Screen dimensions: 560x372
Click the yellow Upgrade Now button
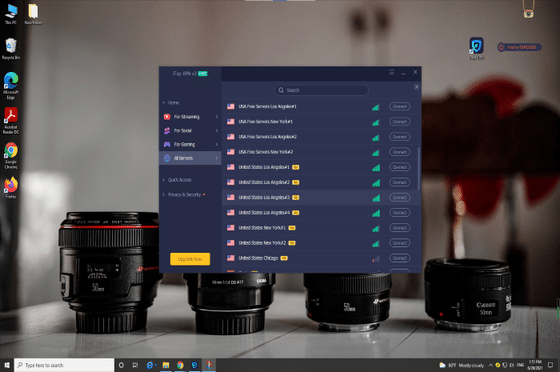tap(190, 259)
